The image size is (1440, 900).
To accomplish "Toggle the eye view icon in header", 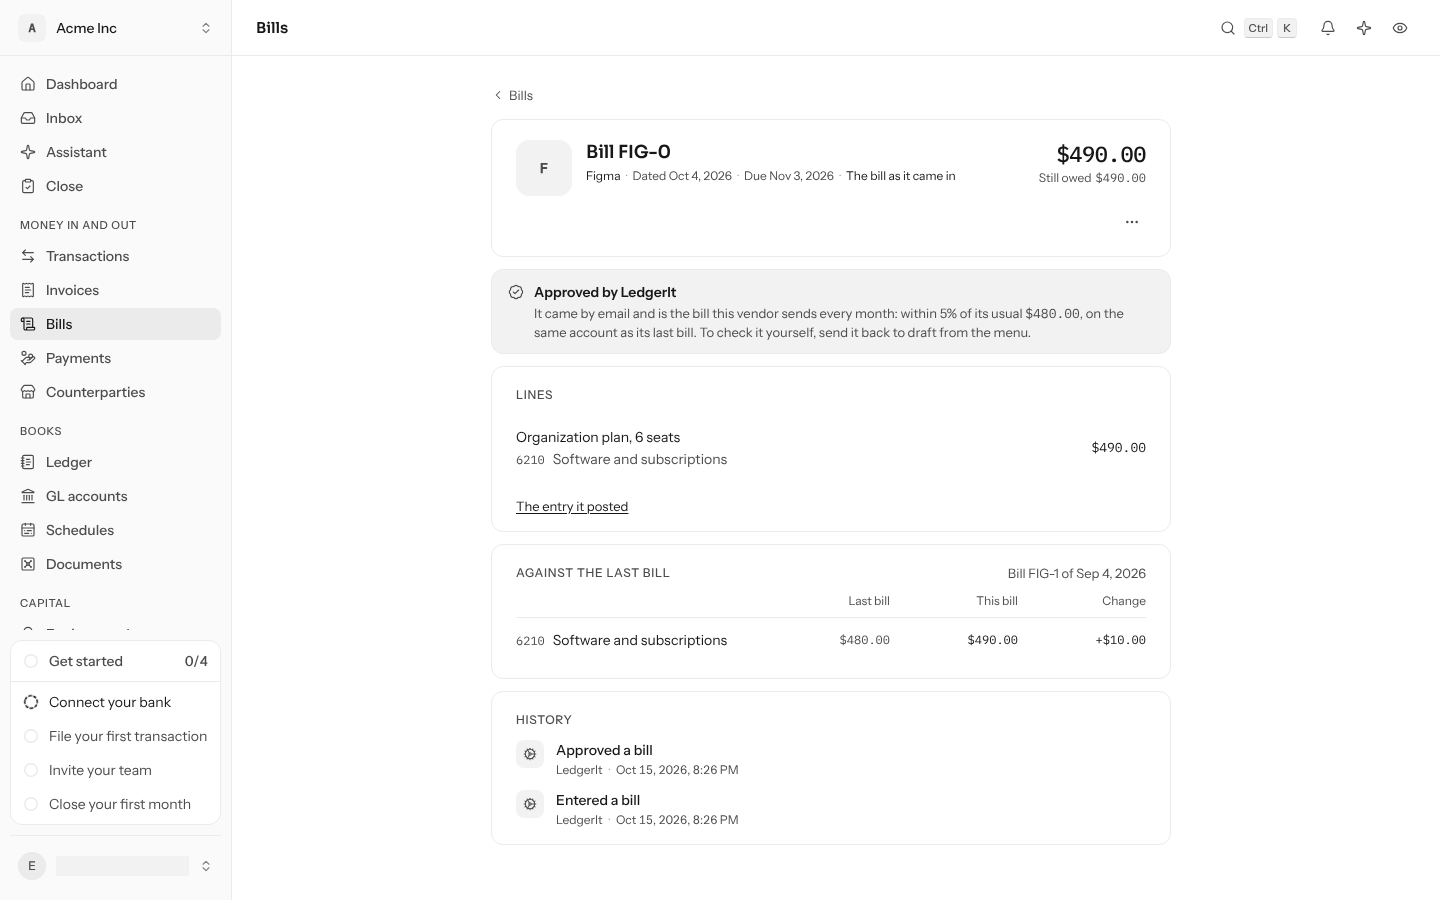I will coord(1400,28).
